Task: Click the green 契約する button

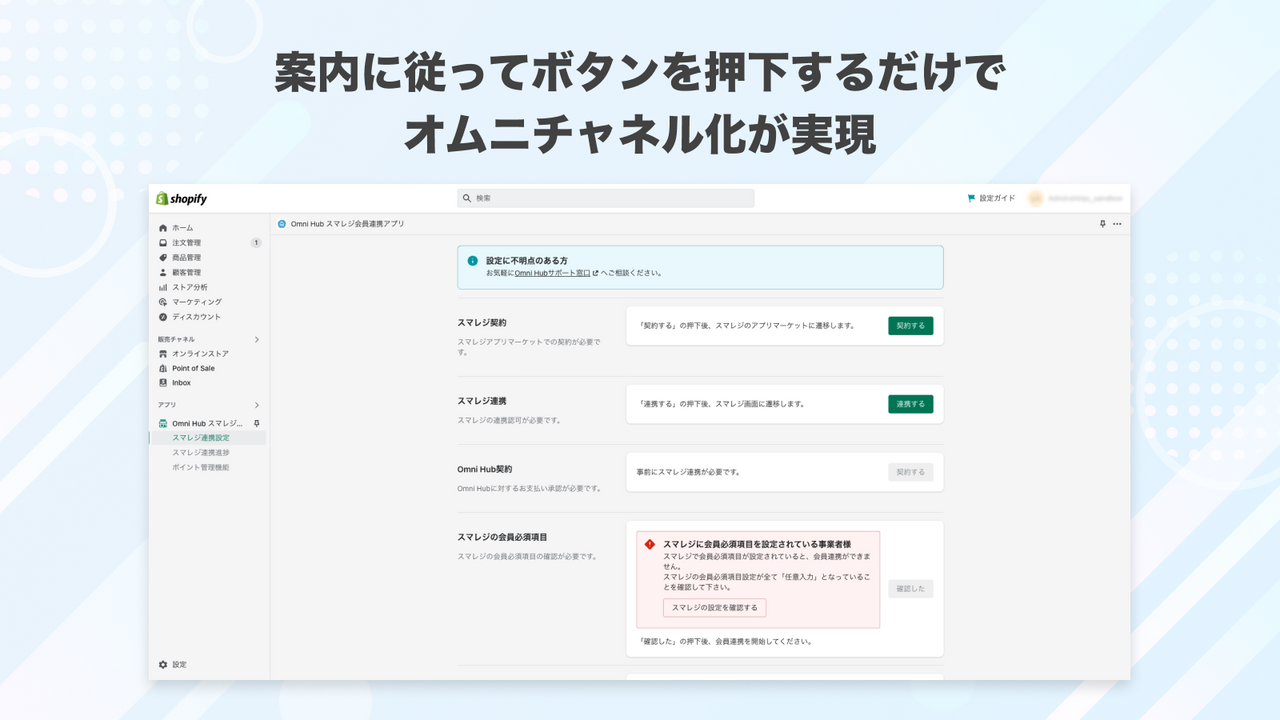Action: pyautogui.click(x=910, y=325)
